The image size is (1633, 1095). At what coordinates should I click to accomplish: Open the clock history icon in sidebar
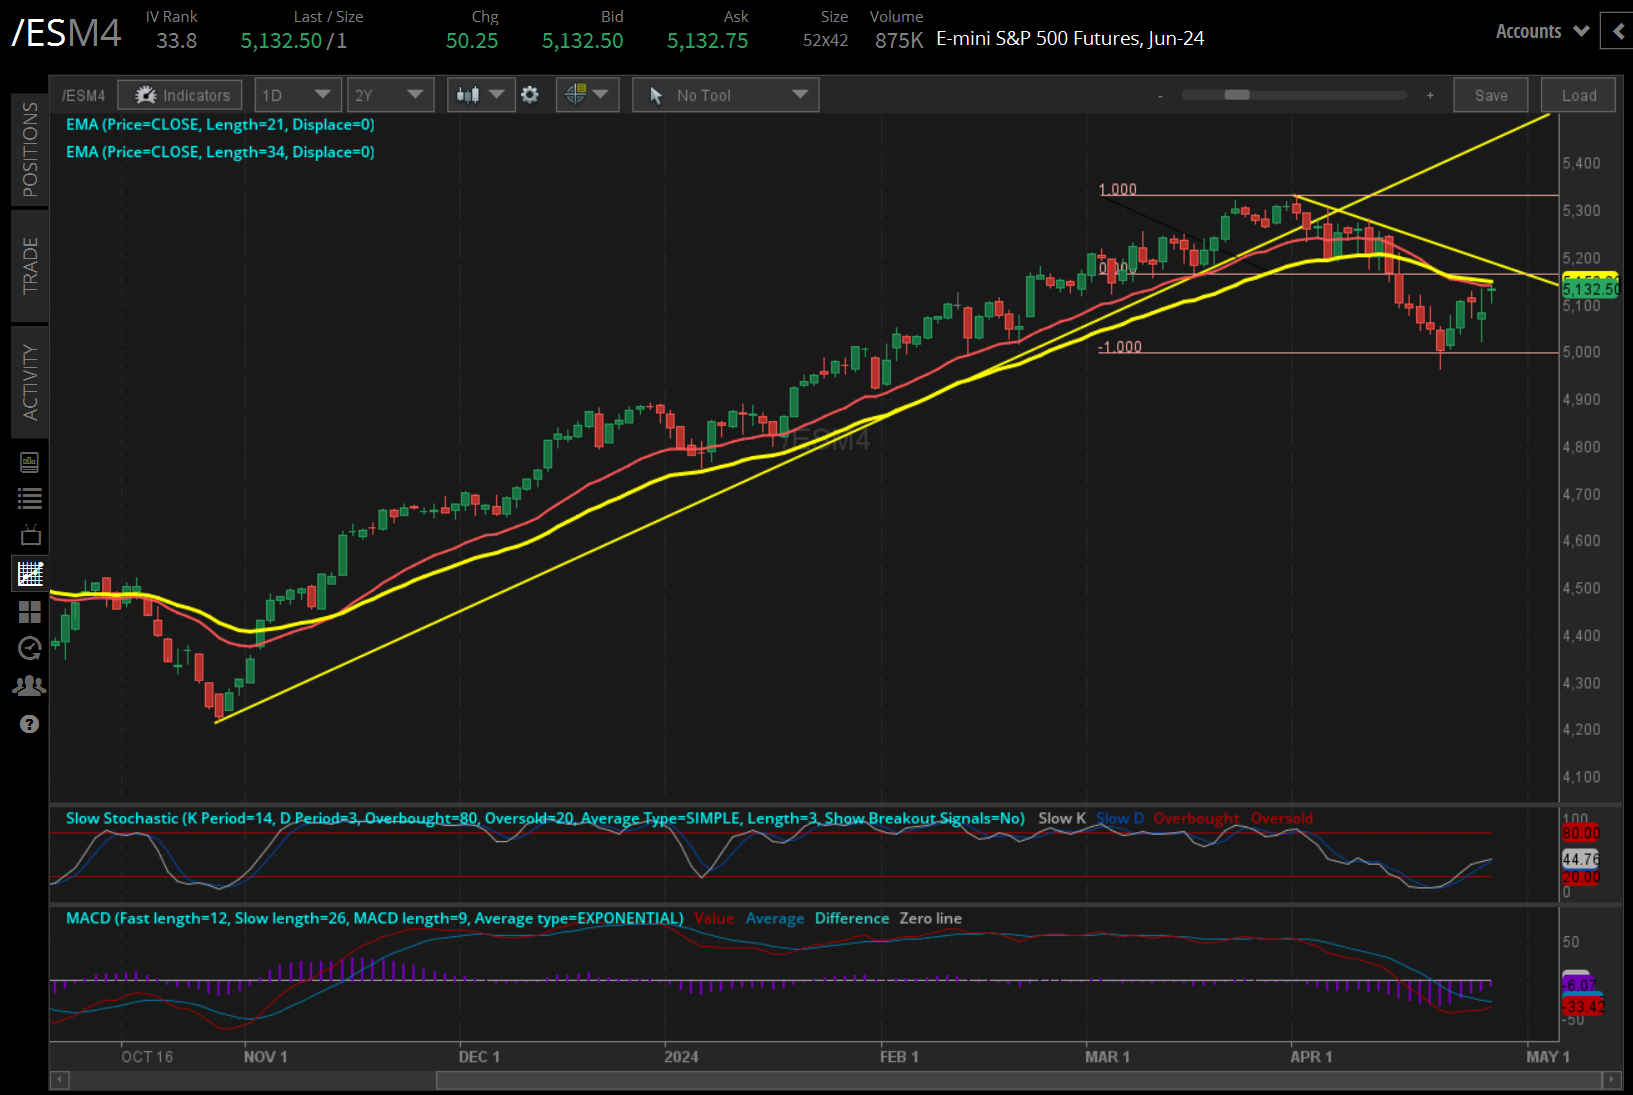29,649
